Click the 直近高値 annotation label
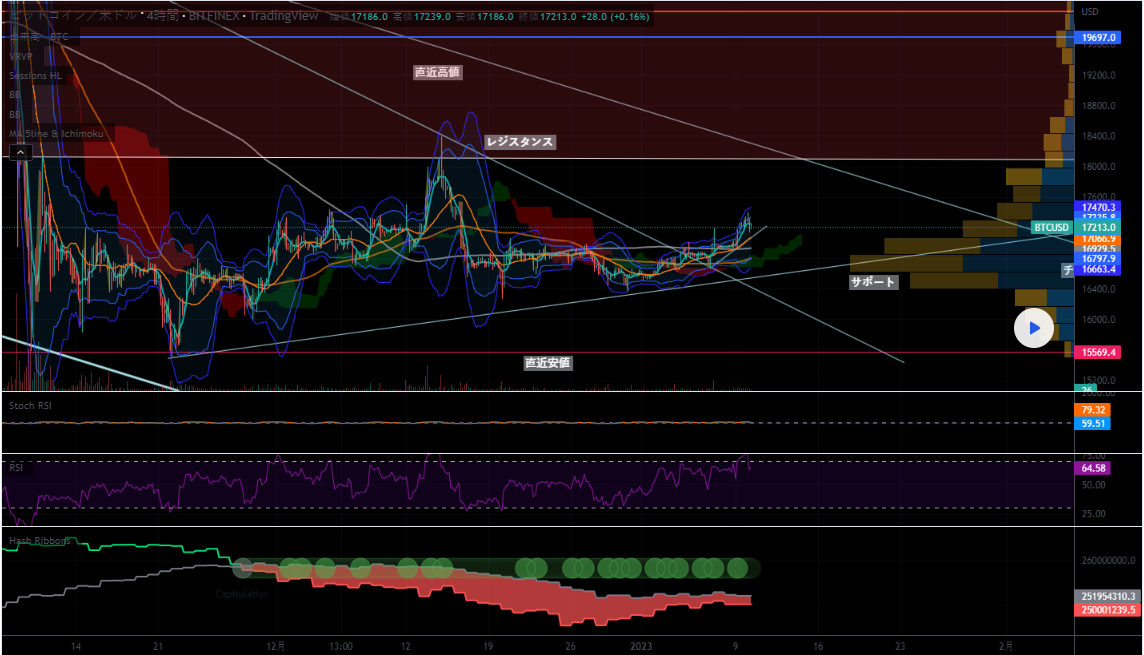This screenshot has width=1144, height=655. tap(438, 72)
